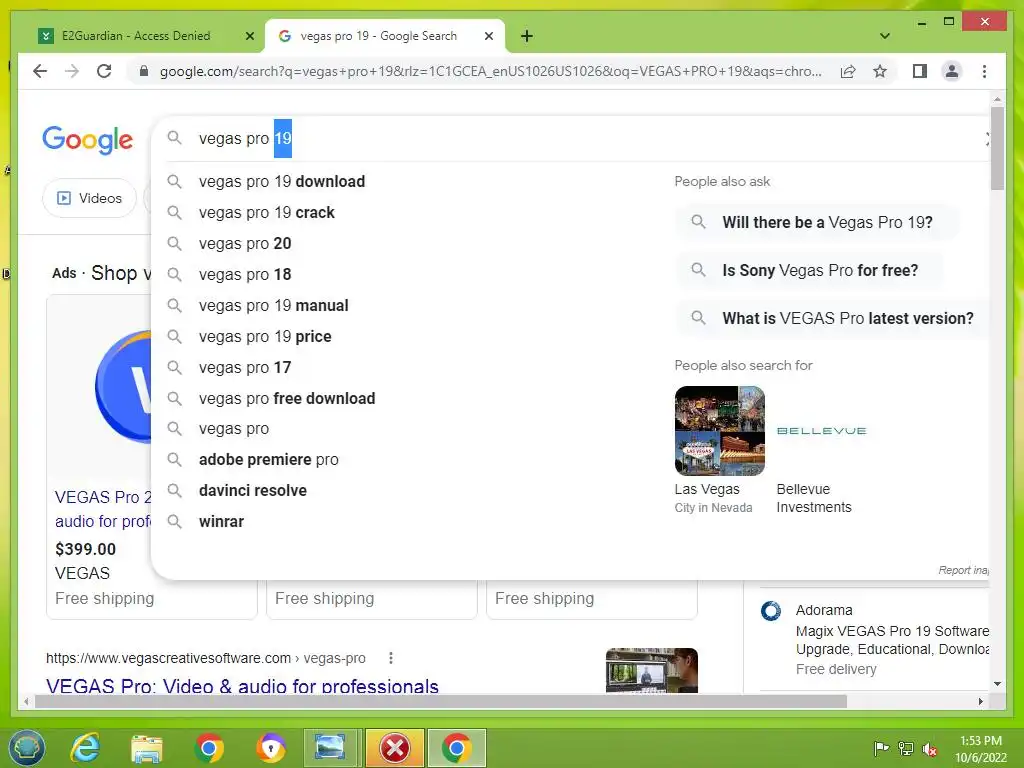Open Las Vegas city thumbnail
This screenshot has width=1024, height=768.
(x=719, y=430)
